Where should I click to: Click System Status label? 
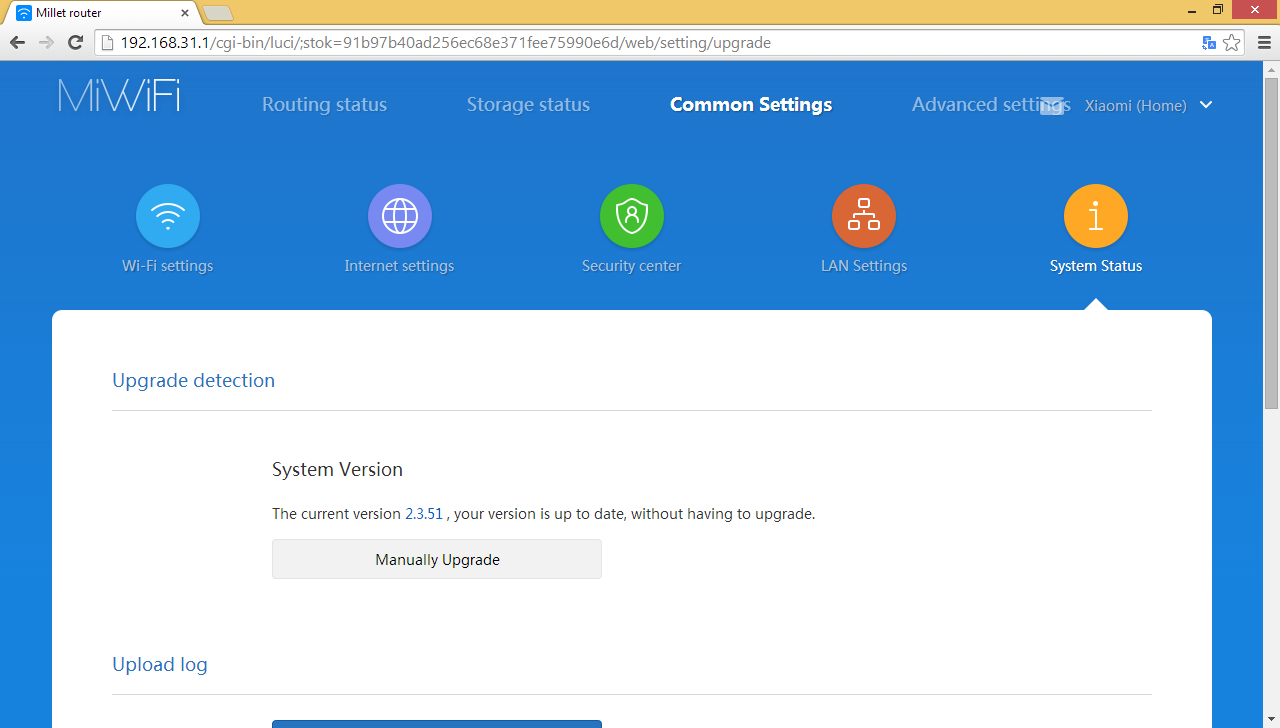(1096, 266)
